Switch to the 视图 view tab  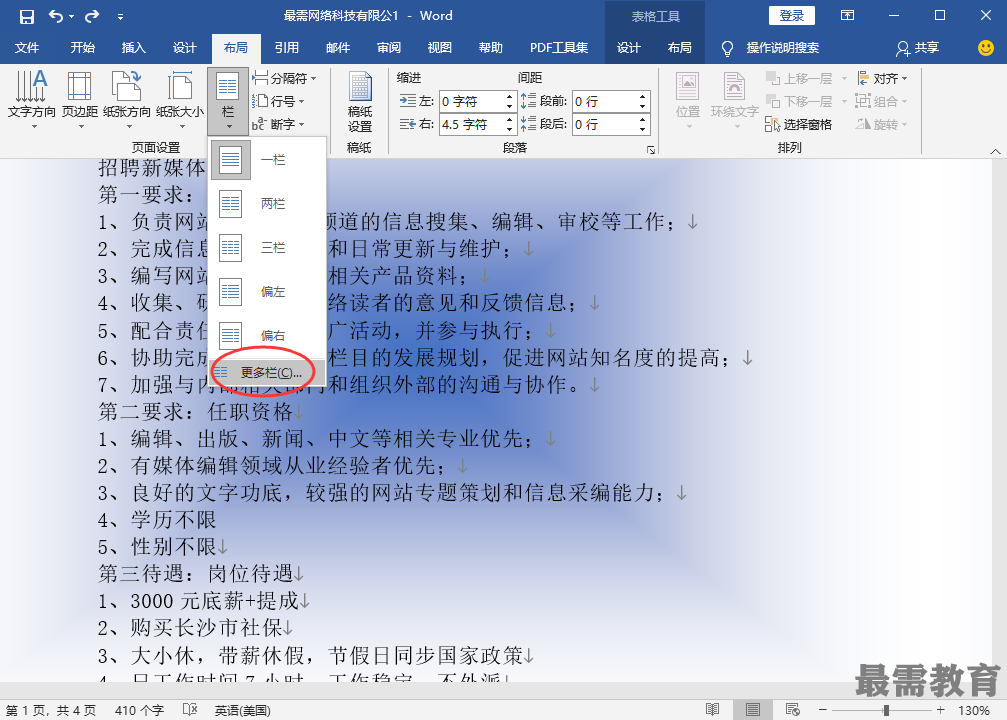tap(439, 48)
